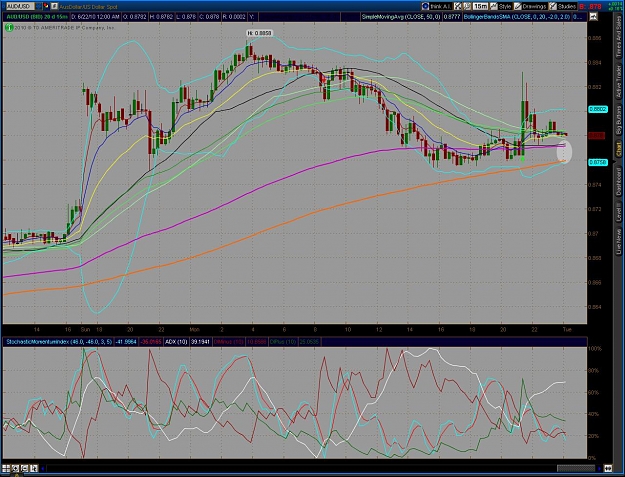Click the second bottom-left chart tool icon
The width and height of the screenshot is (625, 477).
[x=15, y=468]
